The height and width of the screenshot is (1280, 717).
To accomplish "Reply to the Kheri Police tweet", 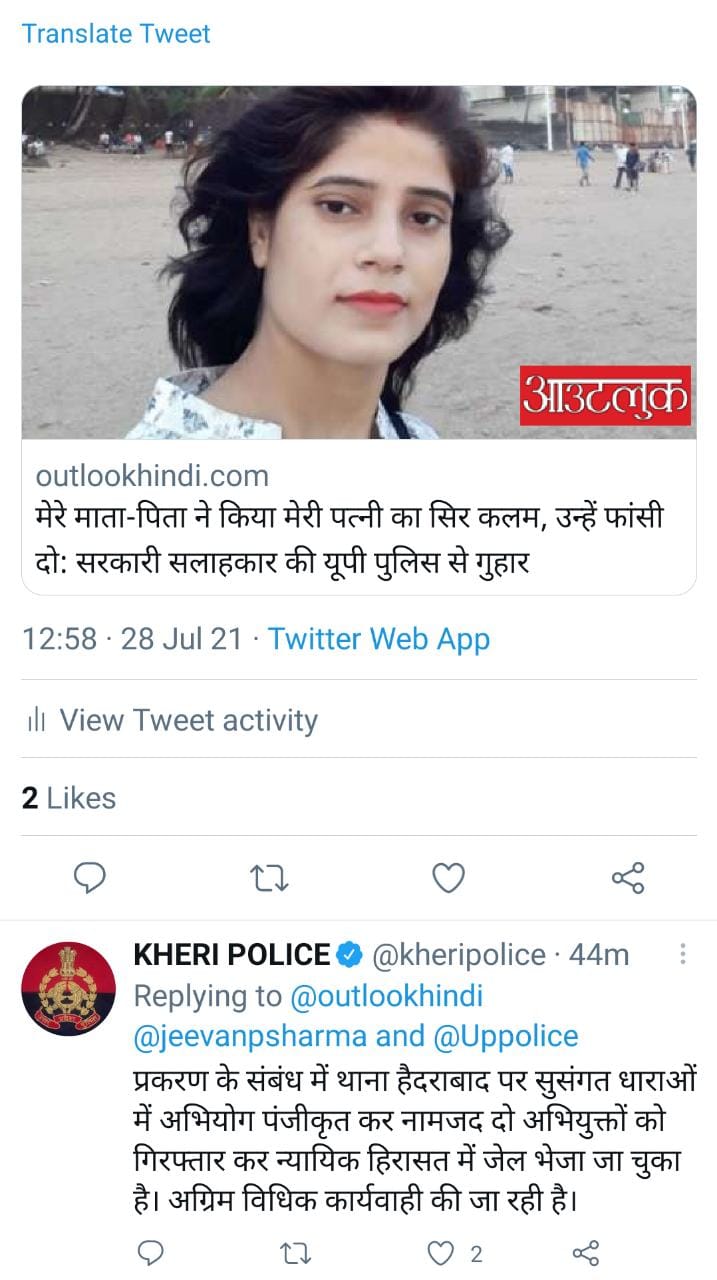I will coord(149,1253).
